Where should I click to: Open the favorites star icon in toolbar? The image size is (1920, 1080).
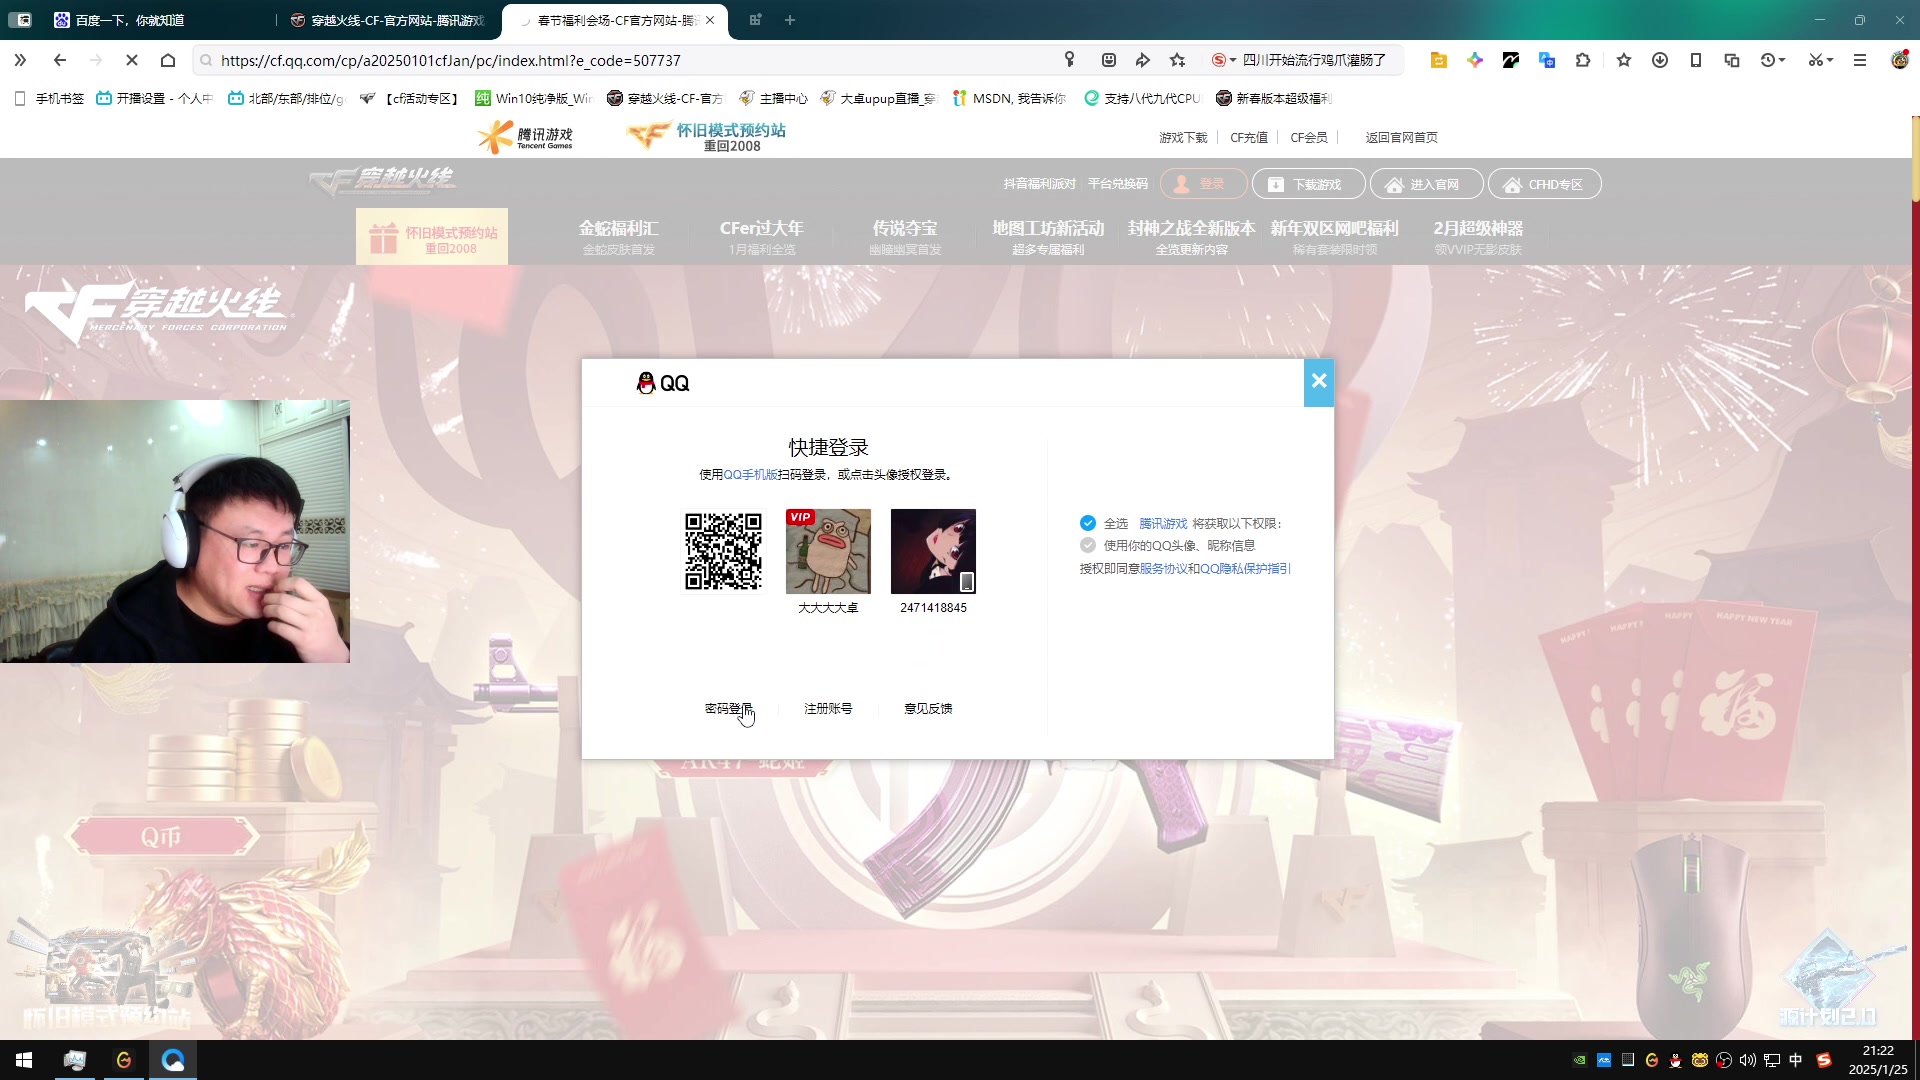pyautogui.click(x=1624, y=60)
